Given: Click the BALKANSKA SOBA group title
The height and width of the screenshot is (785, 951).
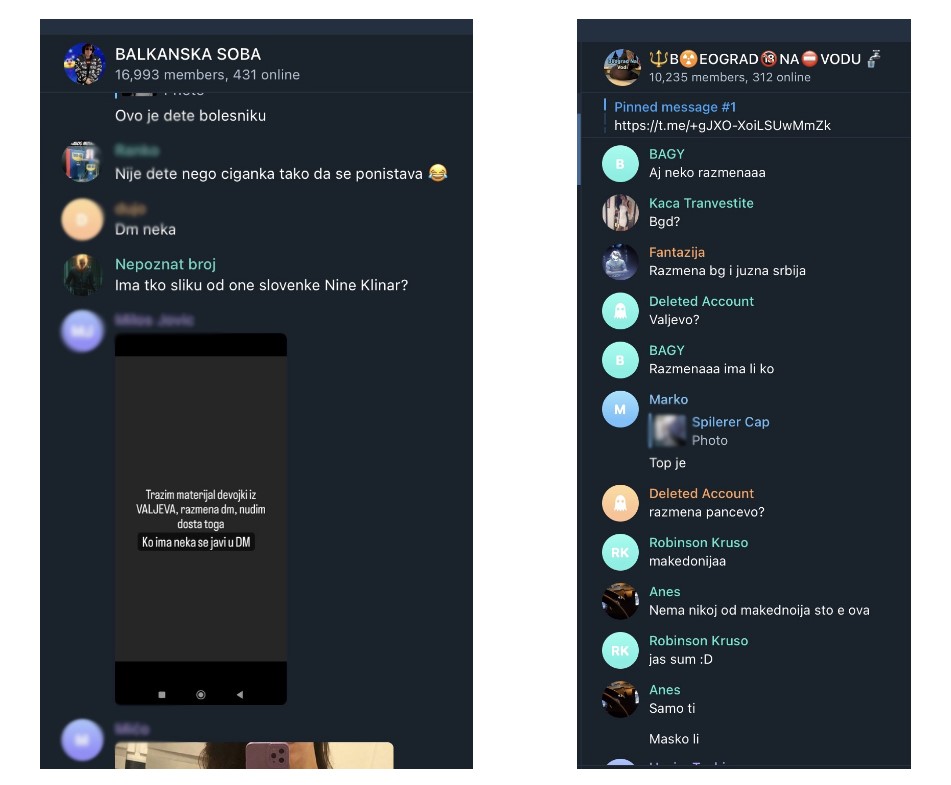Looking at the screenshot, I should point(188,54).
